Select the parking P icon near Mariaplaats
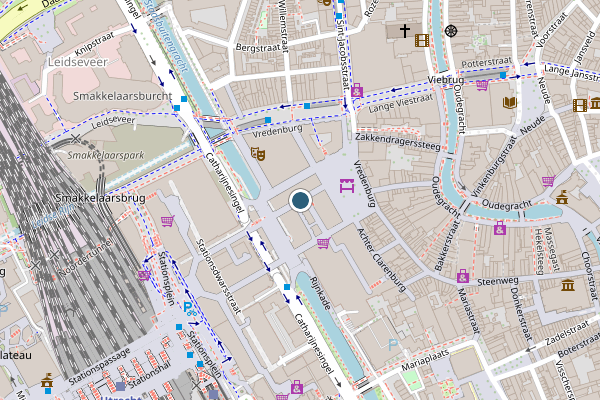 (393, 345)
